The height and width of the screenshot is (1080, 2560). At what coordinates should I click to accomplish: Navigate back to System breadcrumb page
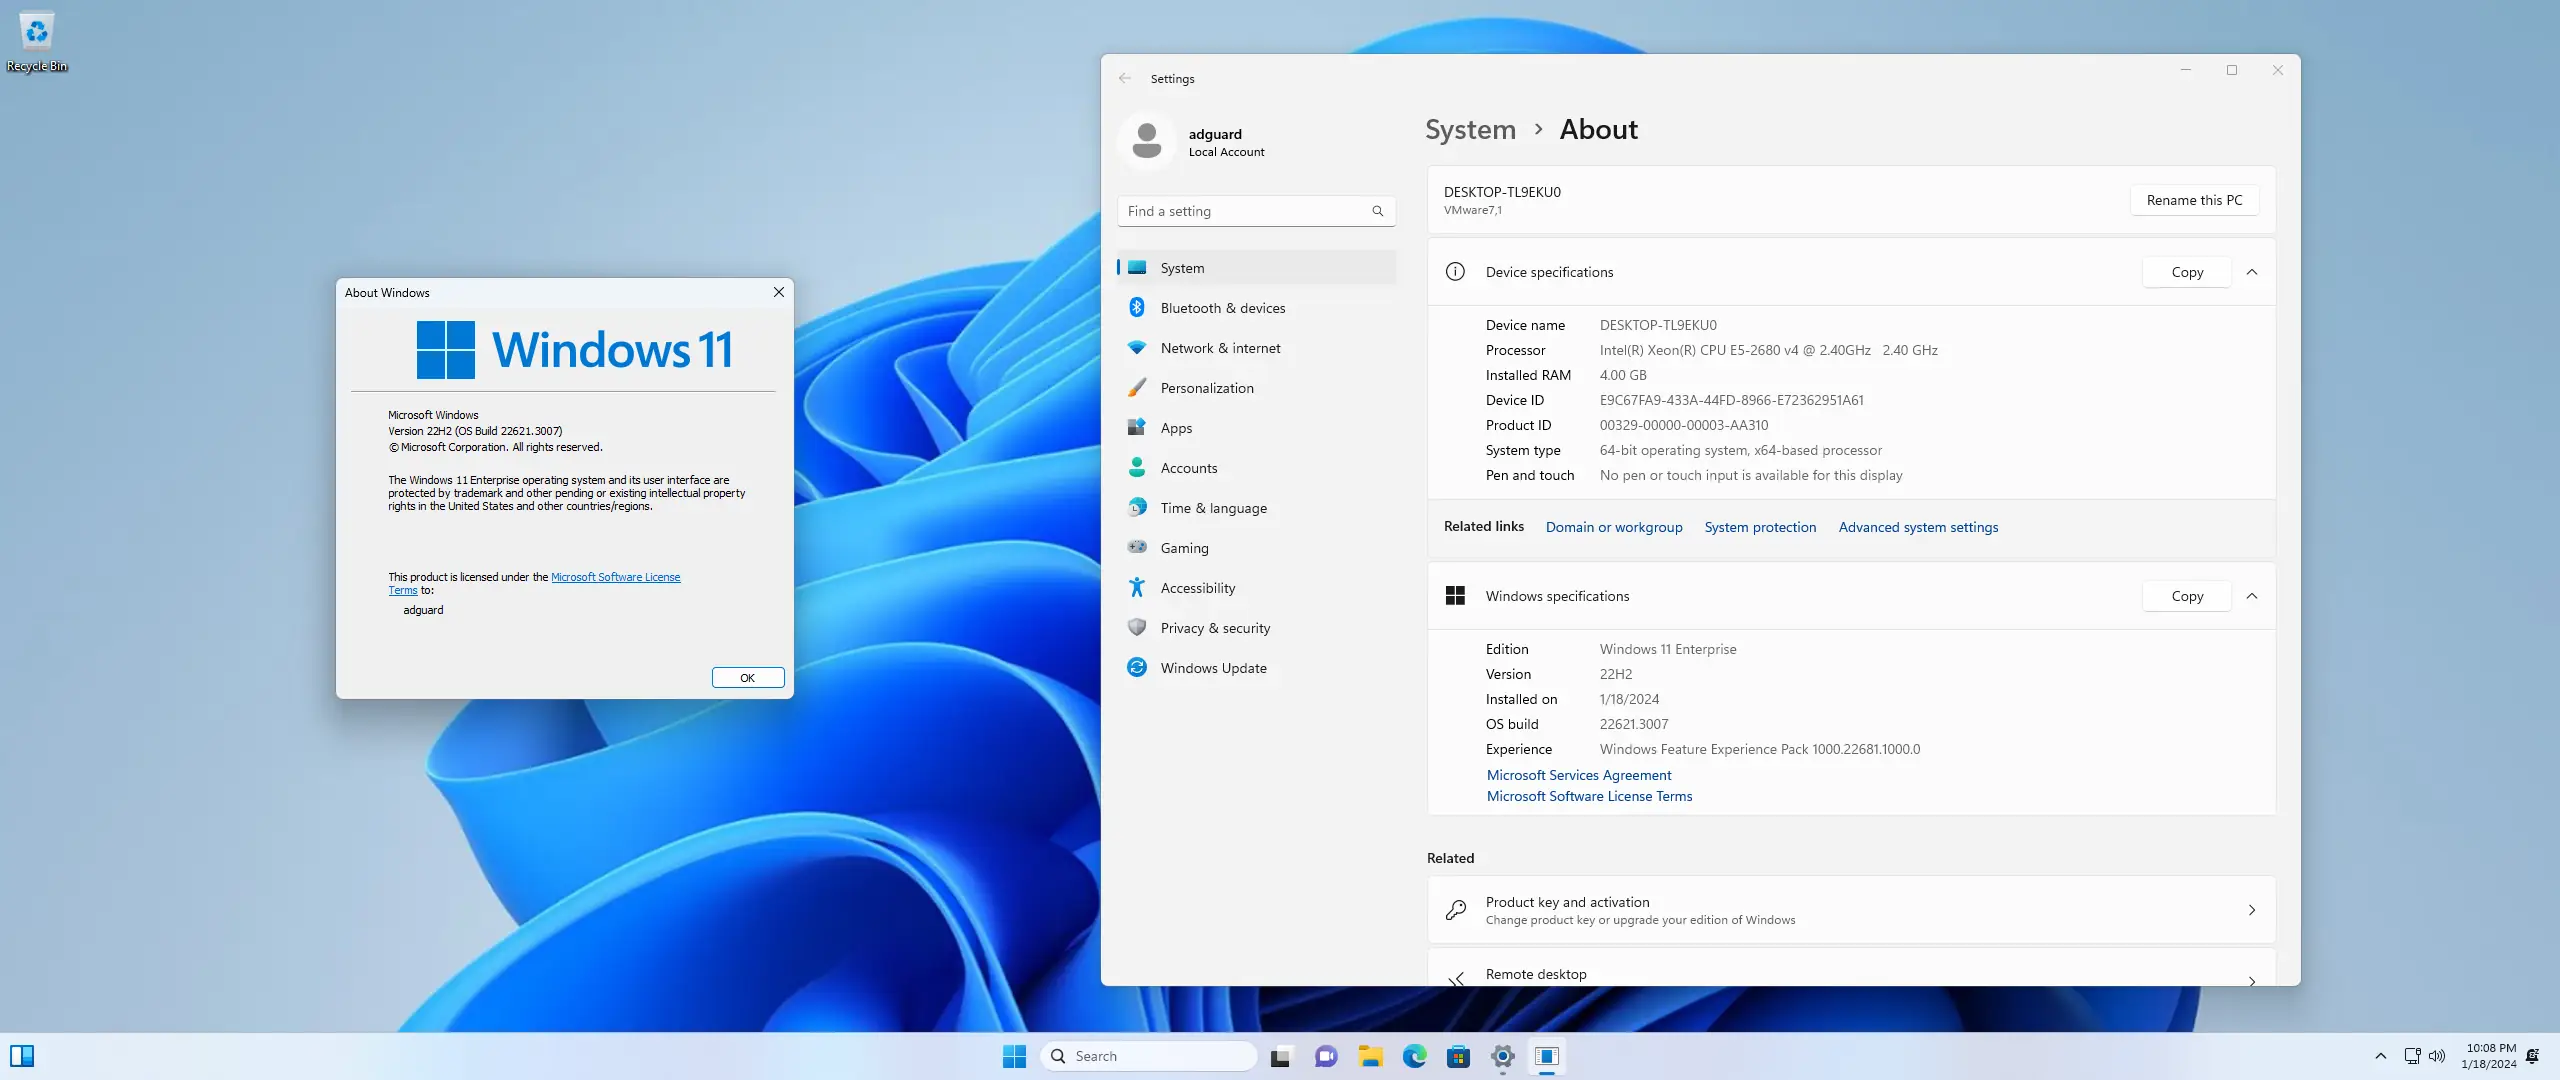pyautogui.click(x=1469, y=129)
